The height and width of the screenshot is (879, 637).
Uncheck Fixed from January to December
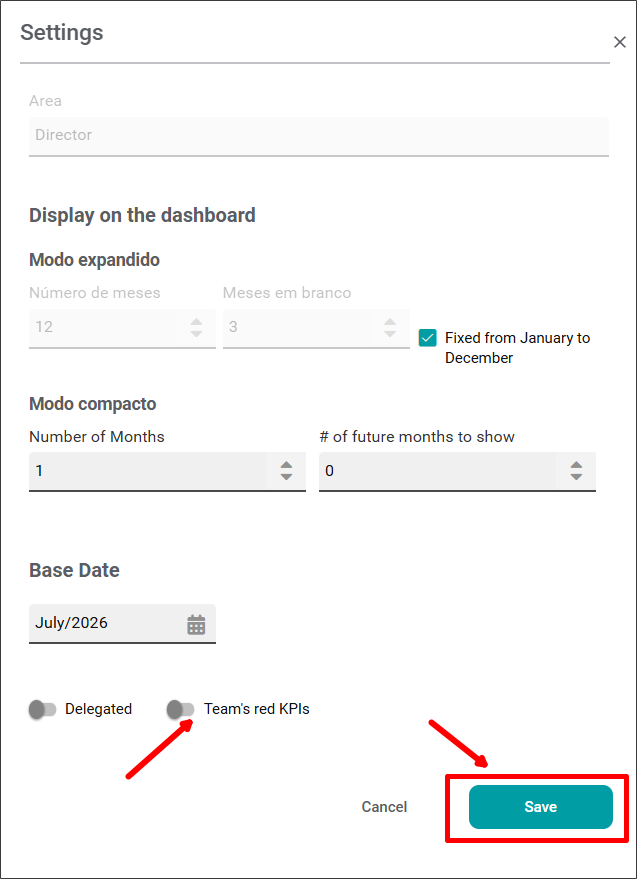click(427, 338)
